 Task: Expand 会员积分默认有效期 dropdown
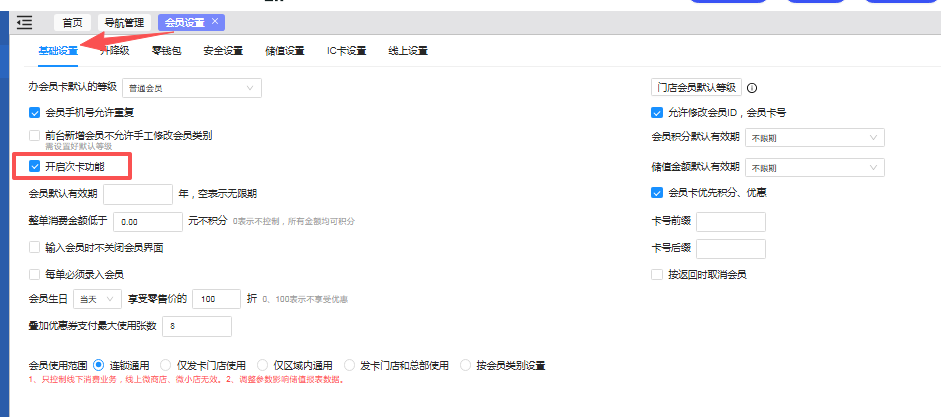click(815, 137)
